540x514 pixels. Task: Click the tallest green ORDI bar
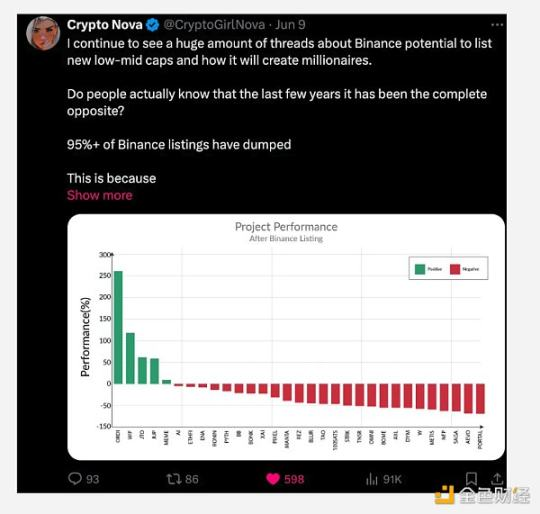tap(118, 327)
